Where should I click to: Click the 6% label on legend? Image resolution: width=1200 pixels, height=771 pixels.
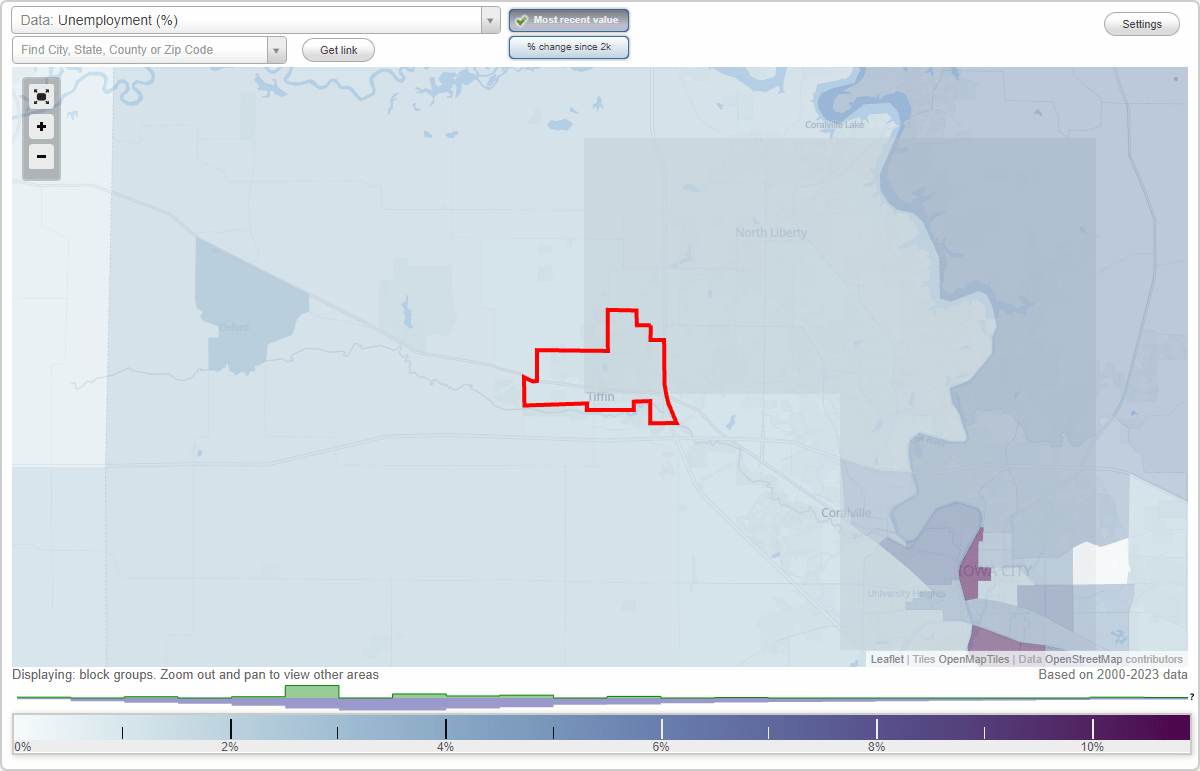click(661, 747)
